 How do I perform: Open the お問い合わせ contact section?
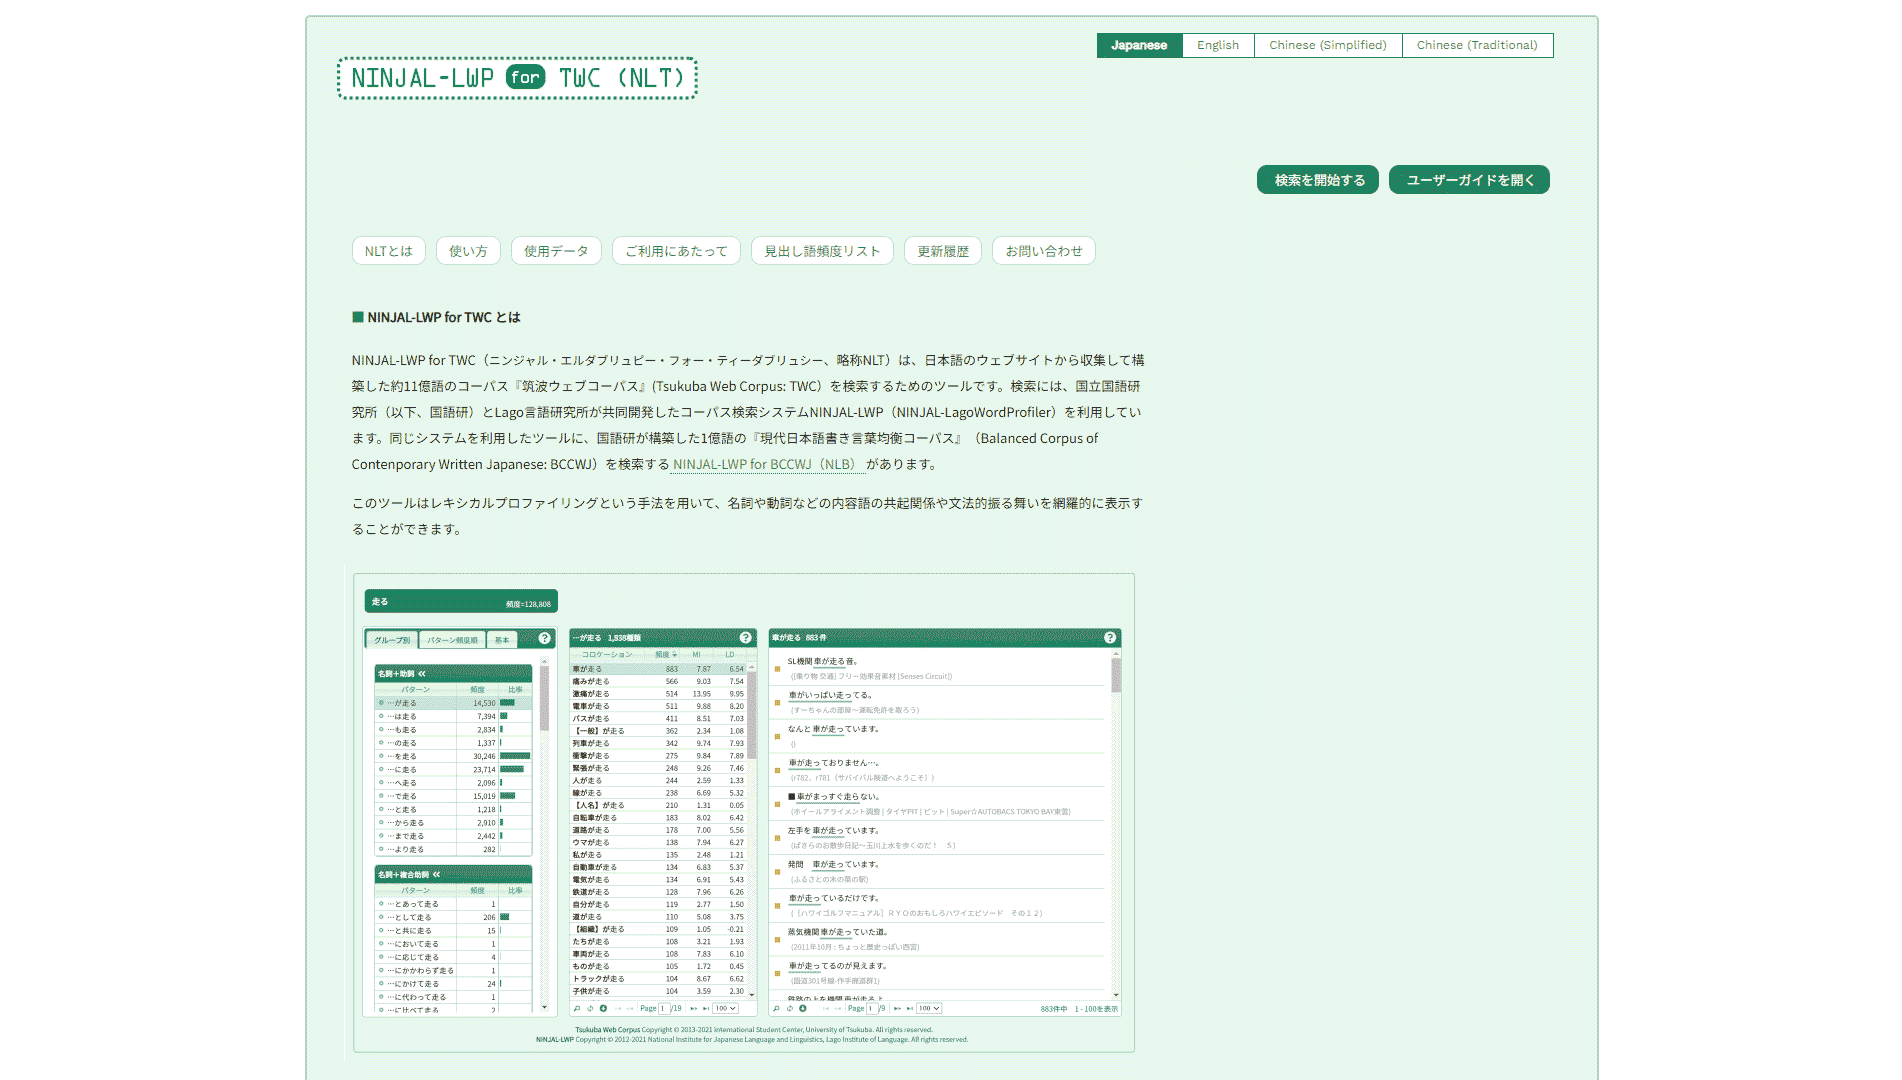[1044, 251]
